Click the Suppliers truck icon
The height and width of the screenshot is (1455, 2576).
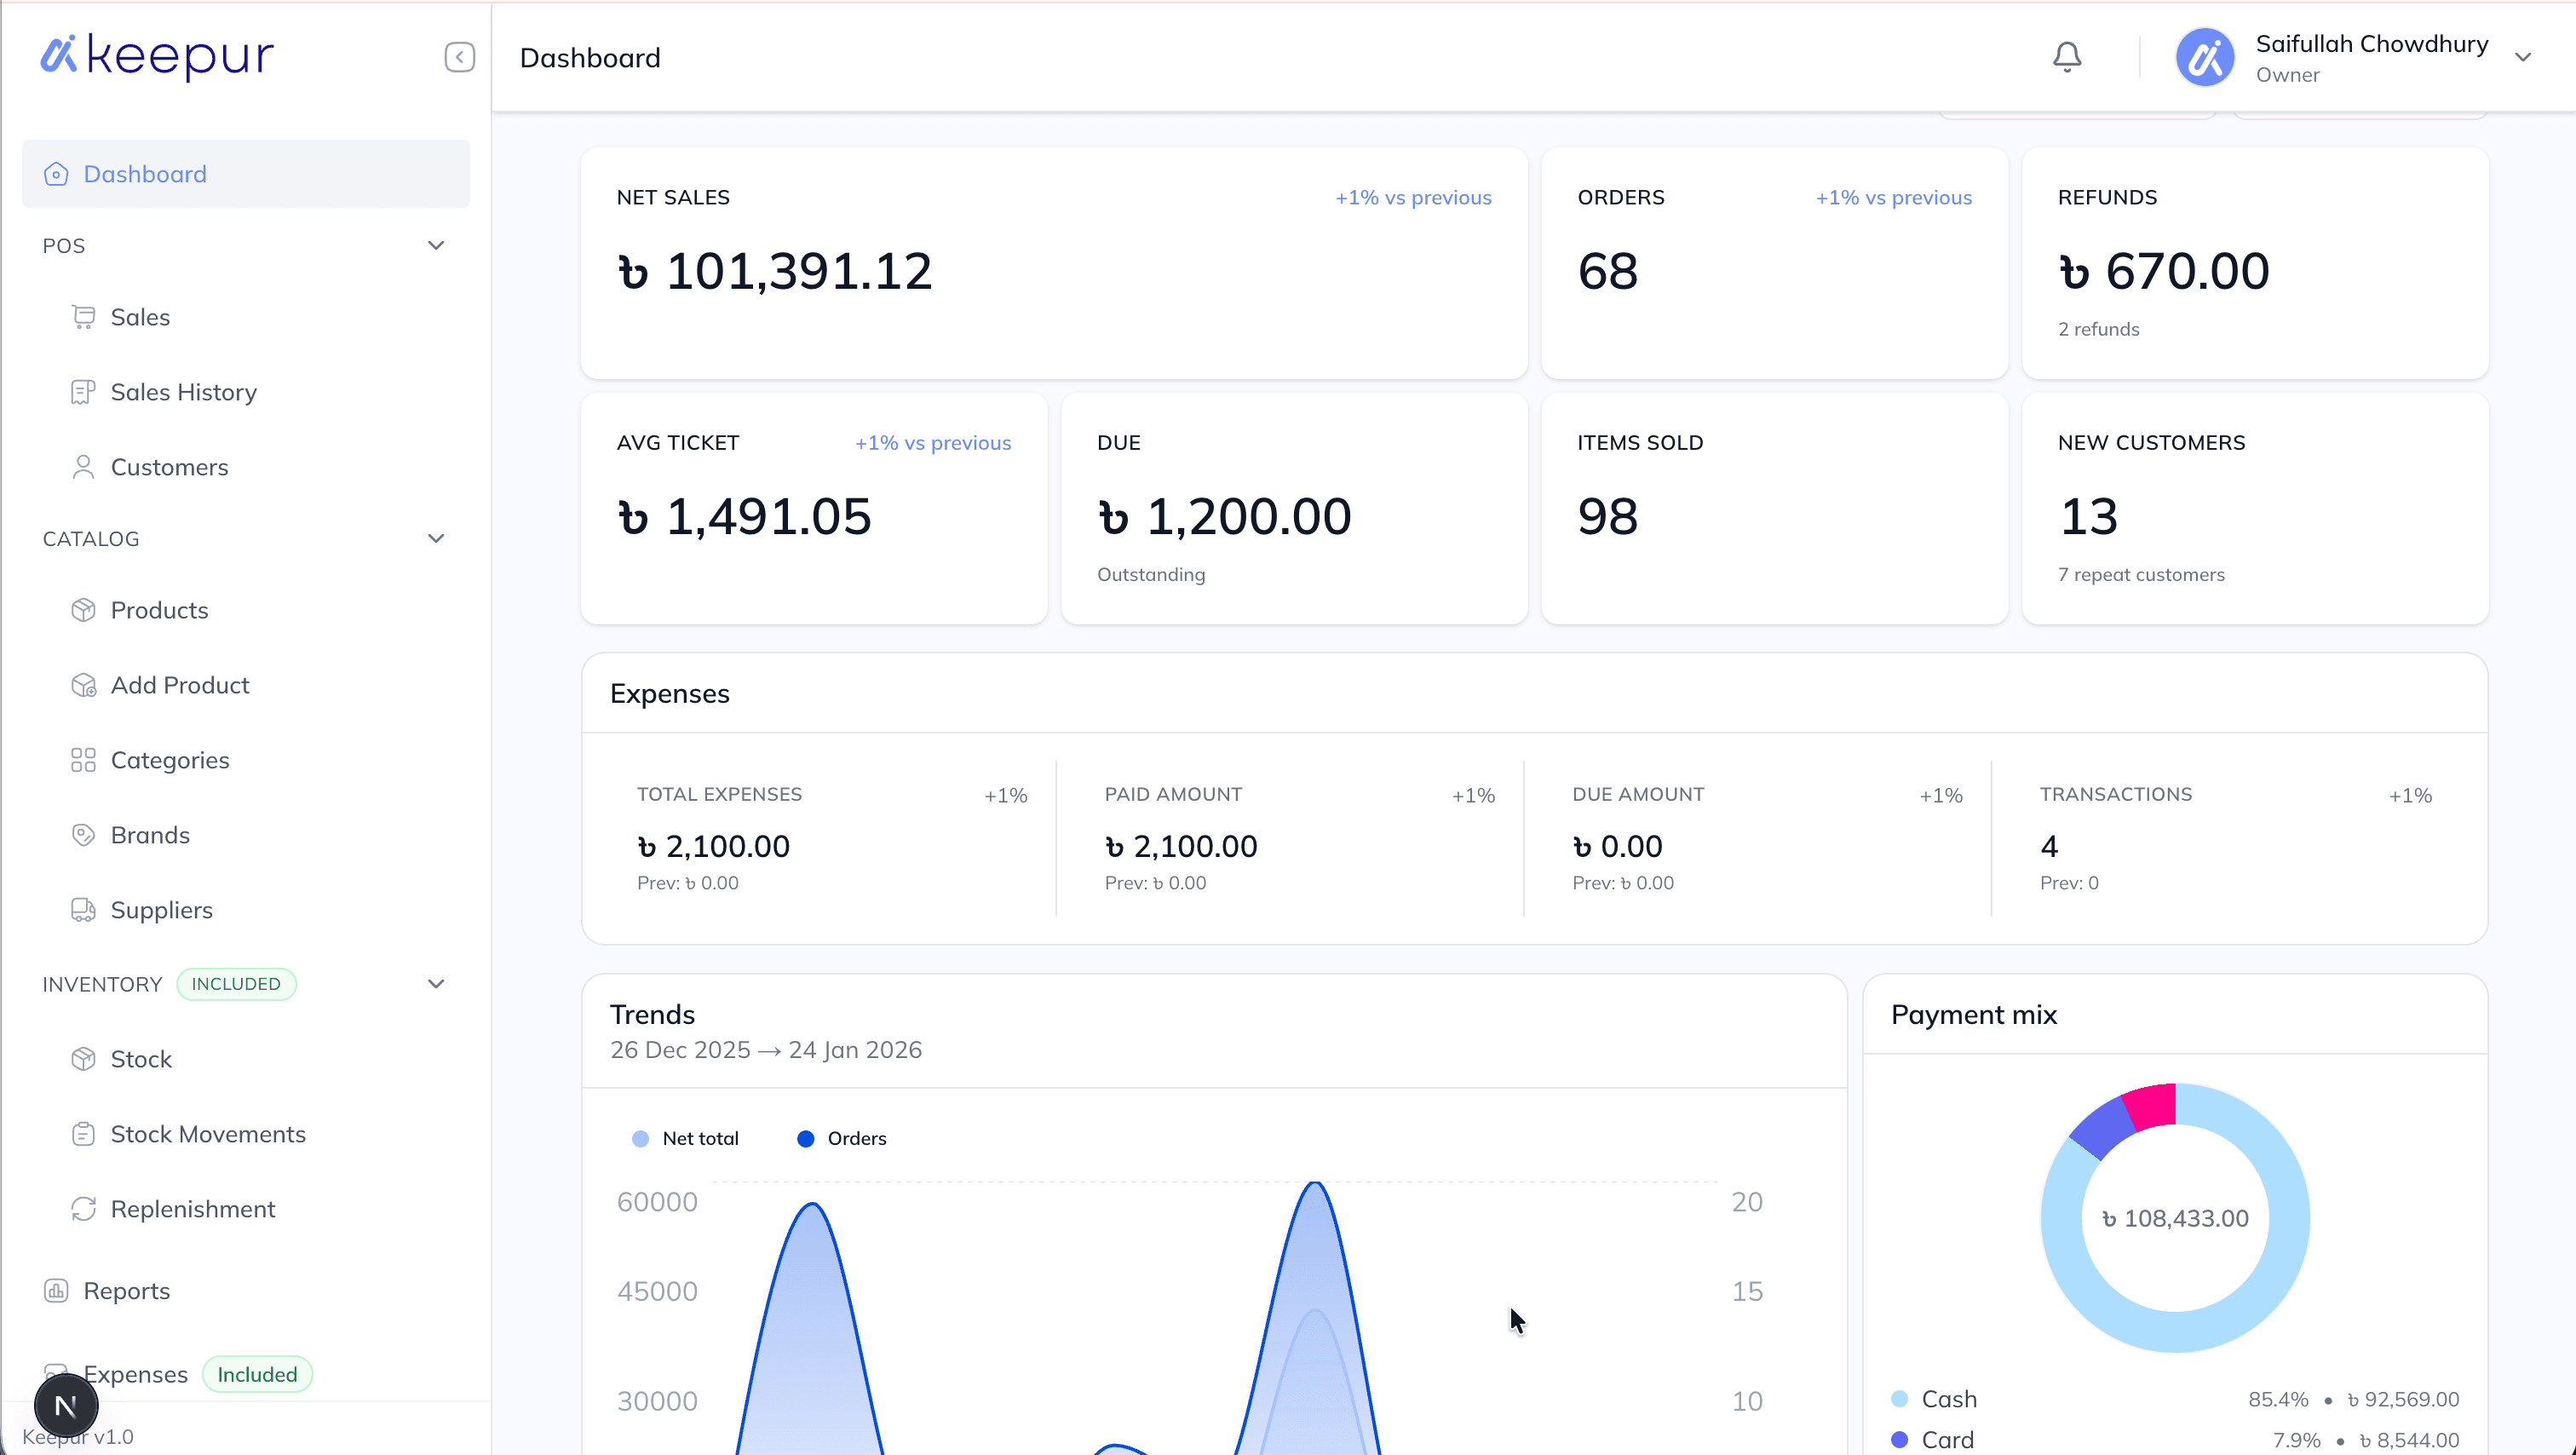(x=83, y=910)
